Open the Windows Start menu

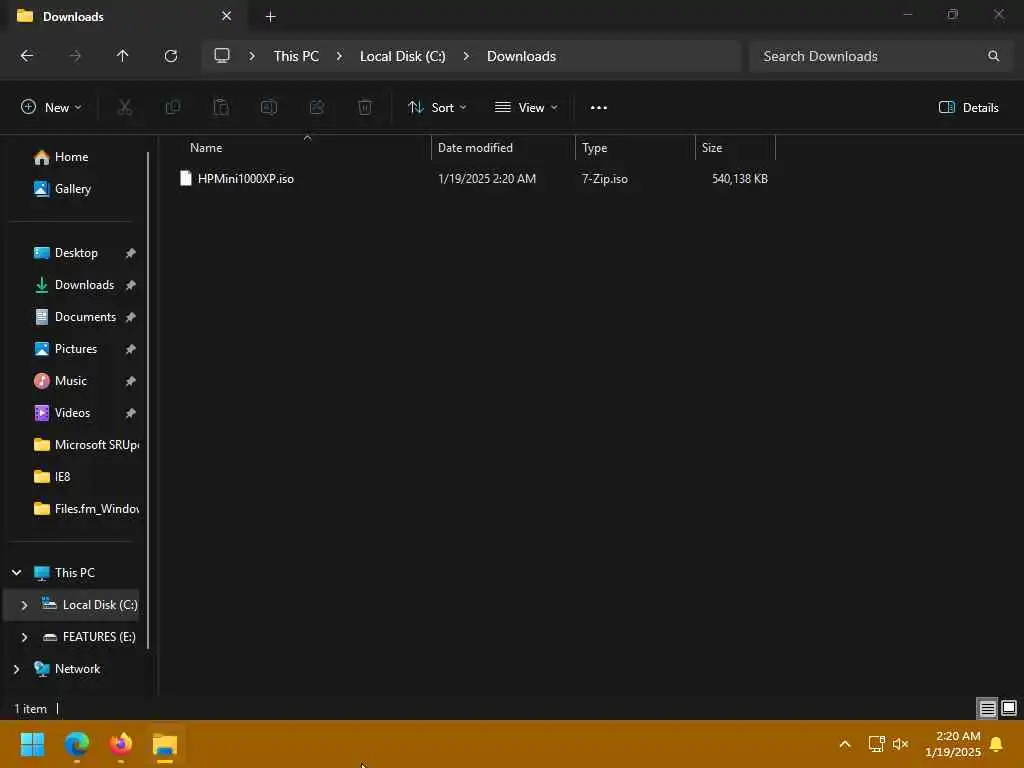[32, 744]
